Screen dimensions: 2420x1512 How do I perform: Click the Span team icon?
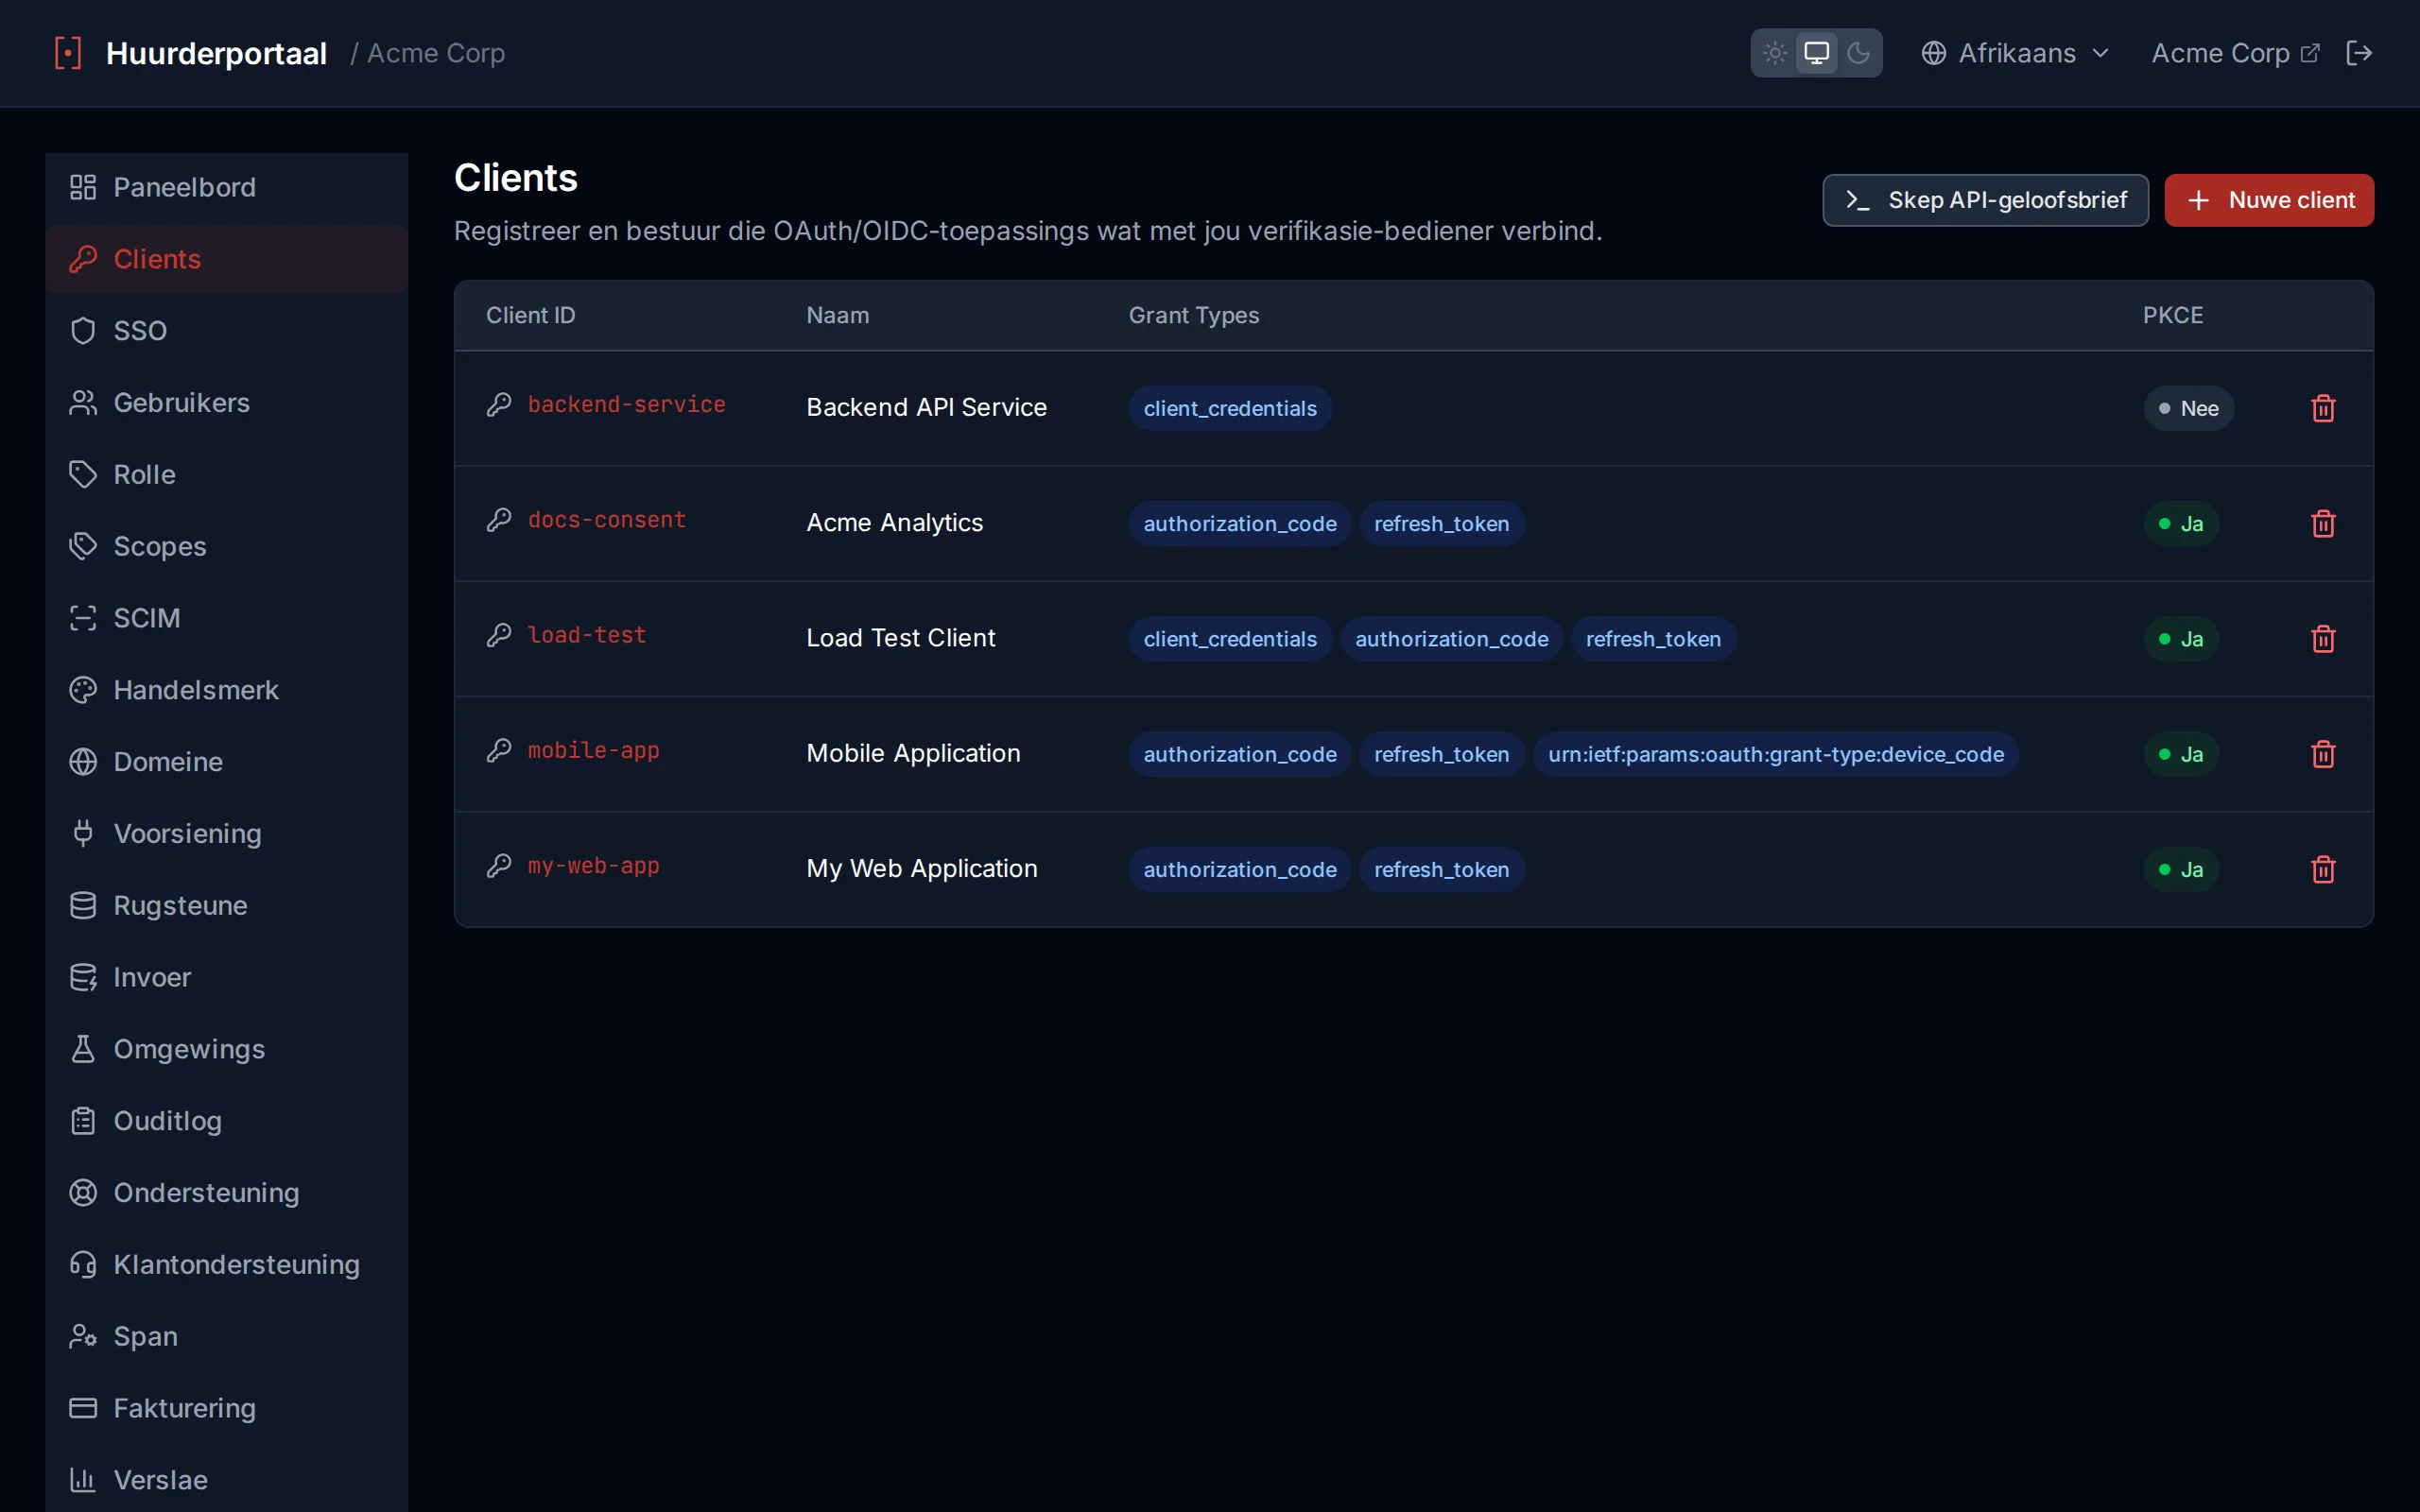[83, 1336]
